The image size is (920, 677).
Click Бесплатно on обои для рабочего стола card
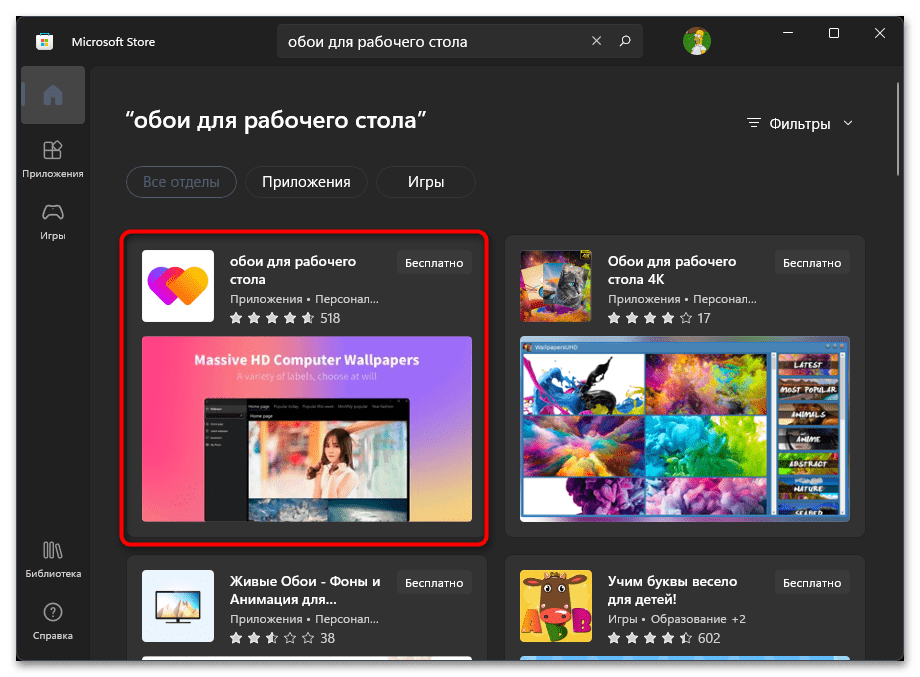click(434, 263)
